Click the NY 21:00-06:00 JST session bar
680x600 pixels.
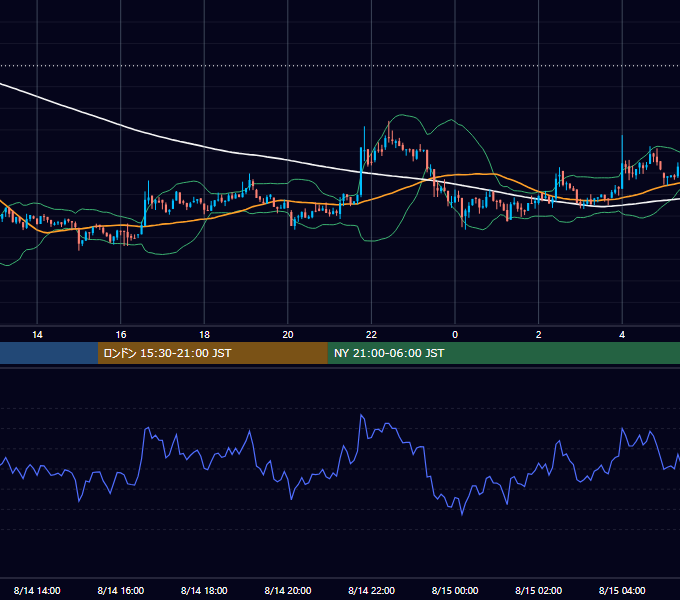tap(503, 353)
